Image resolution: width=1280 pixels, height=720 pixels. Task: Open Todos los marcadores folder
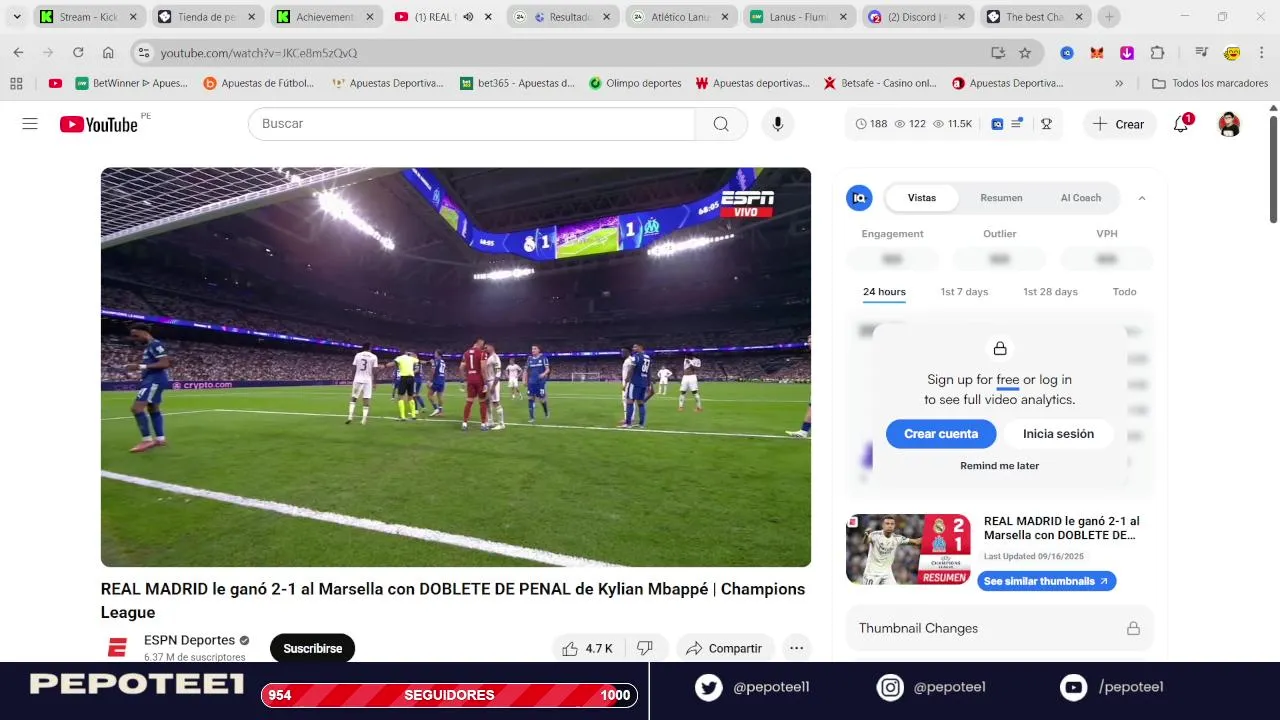(1210, 83)
